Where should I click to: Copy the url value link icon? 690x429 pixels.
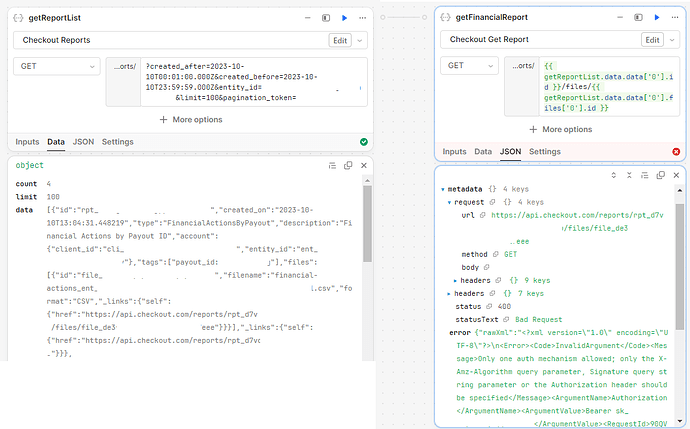[x=482, y=215]
